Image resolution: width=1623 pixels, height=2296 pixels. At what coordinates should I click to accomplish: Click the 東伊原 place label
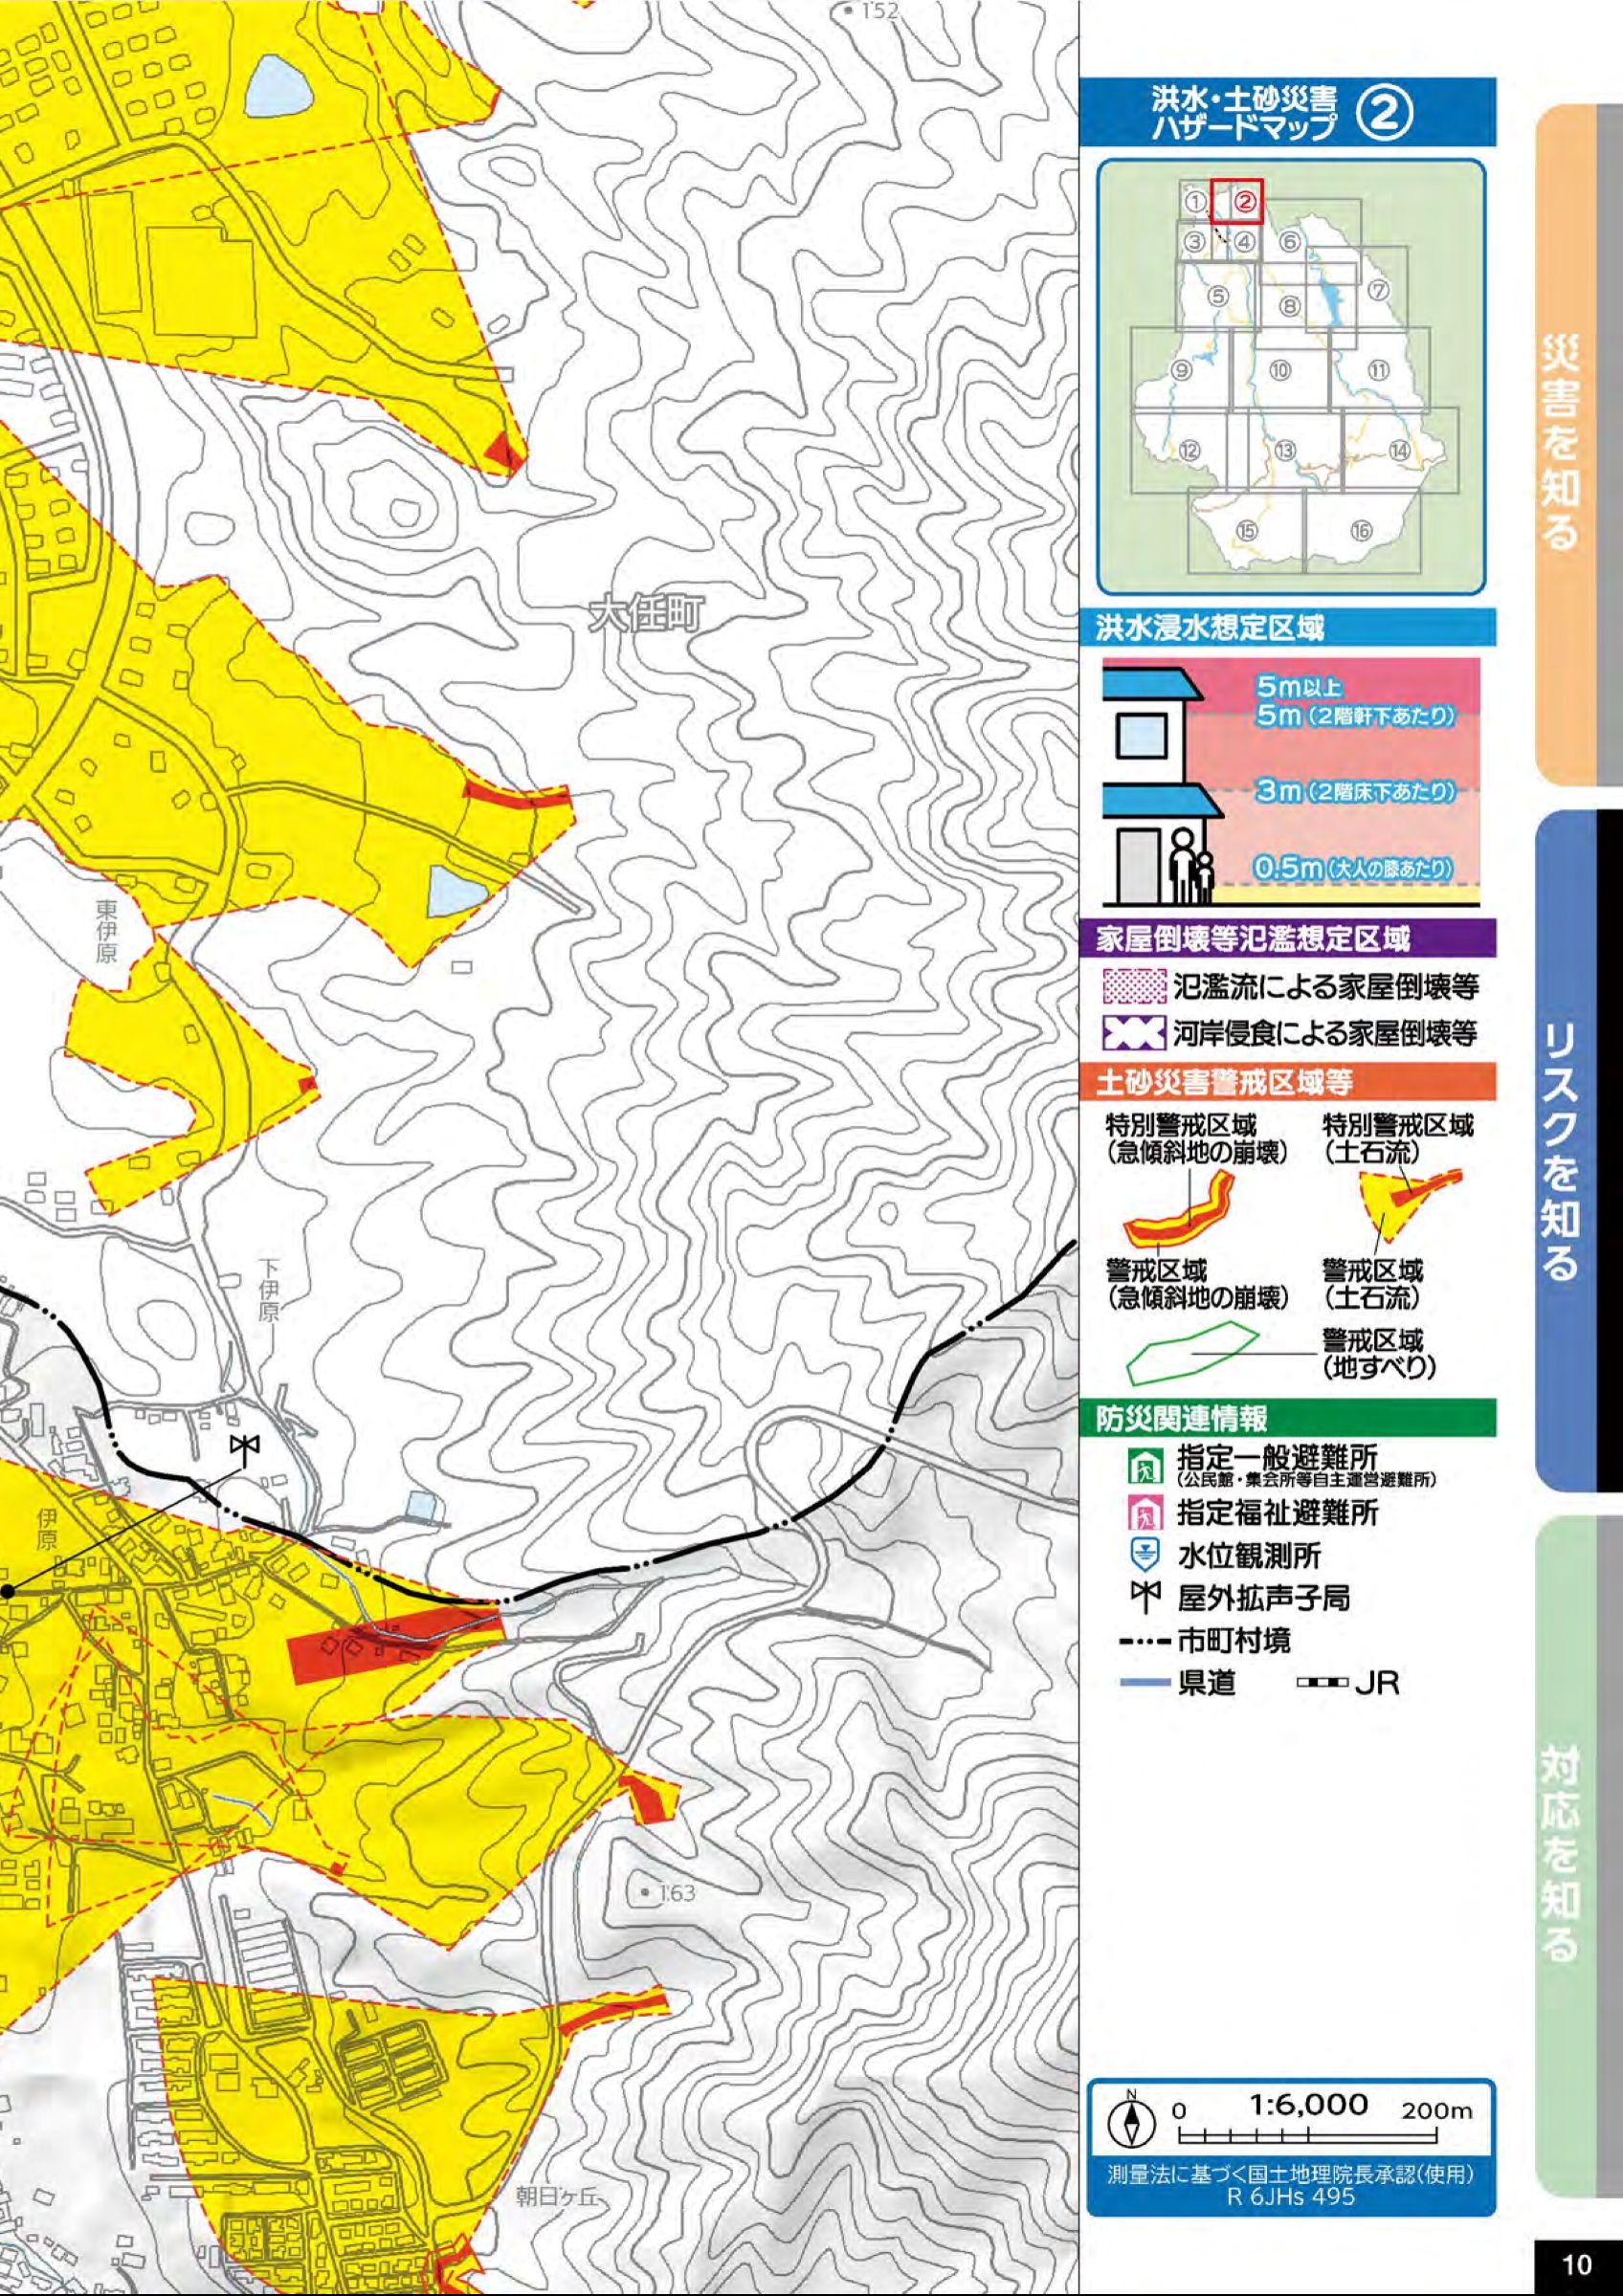[106, 931]
